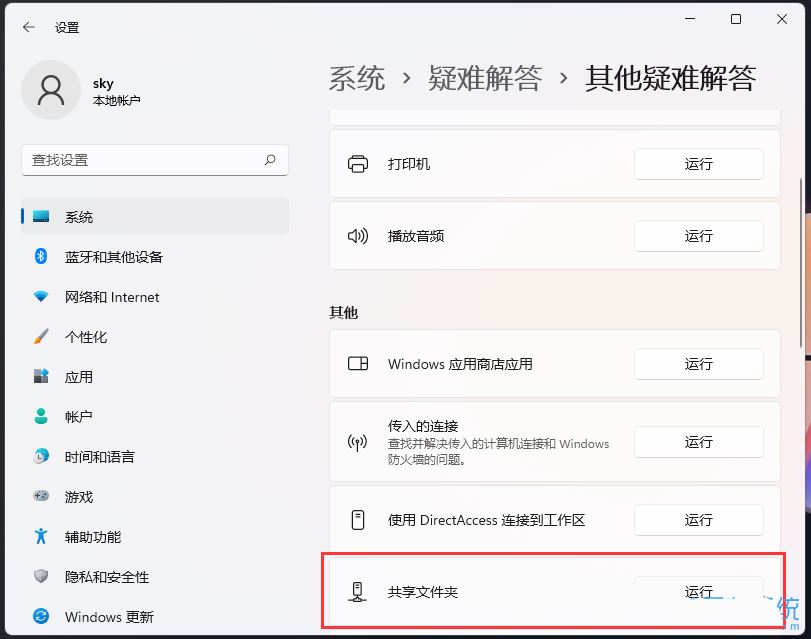This screenshot has height=639, width=811.
Task: Run the 传入的连接 troubleshooter
Action: point(698,442)
